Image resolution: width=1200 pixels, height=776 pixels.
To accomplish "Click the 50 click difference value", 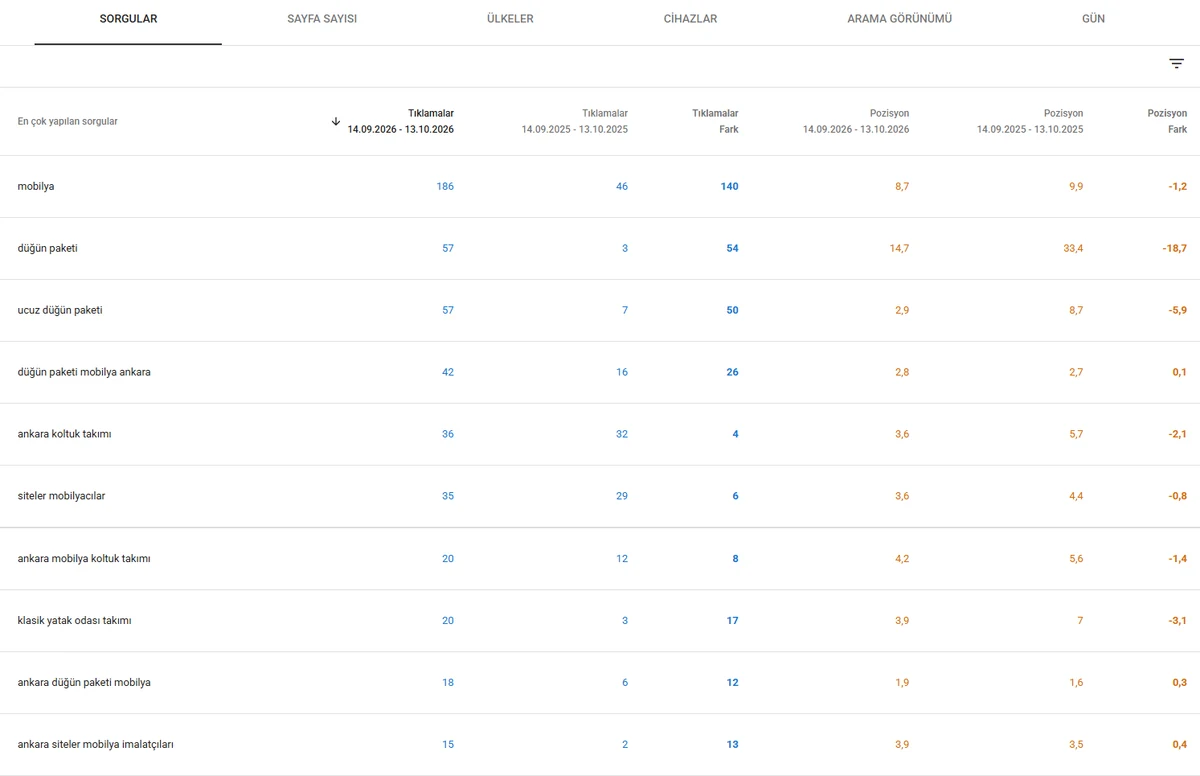I will (x=733, y=310).
